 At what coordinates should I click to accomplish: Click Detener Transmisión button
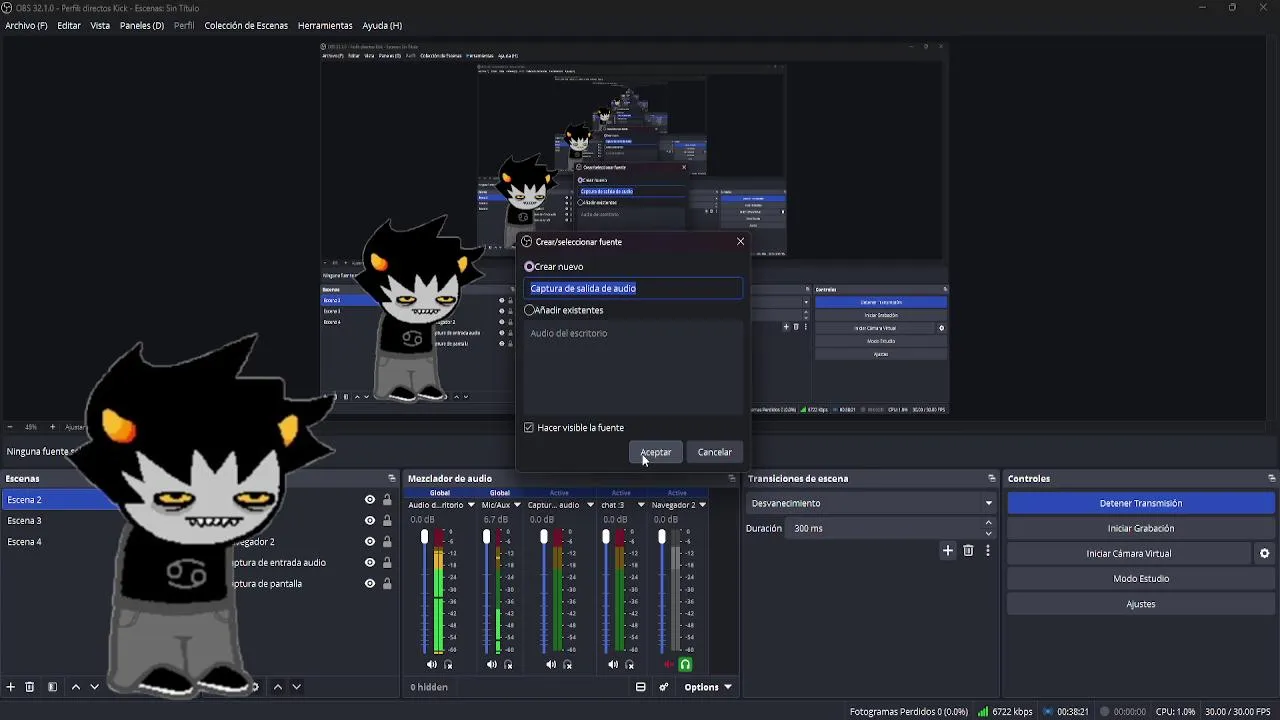(1141, 503)
